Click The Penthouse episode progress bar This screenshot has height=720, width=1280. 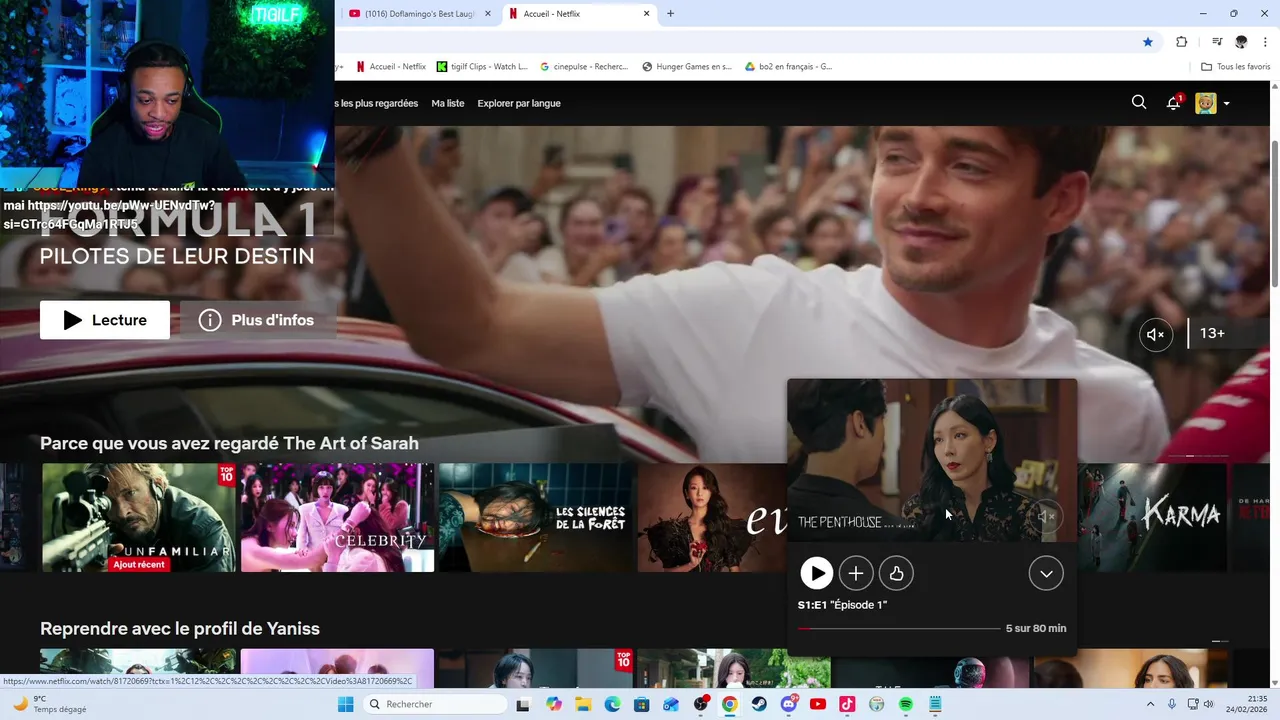coord(899,629)
